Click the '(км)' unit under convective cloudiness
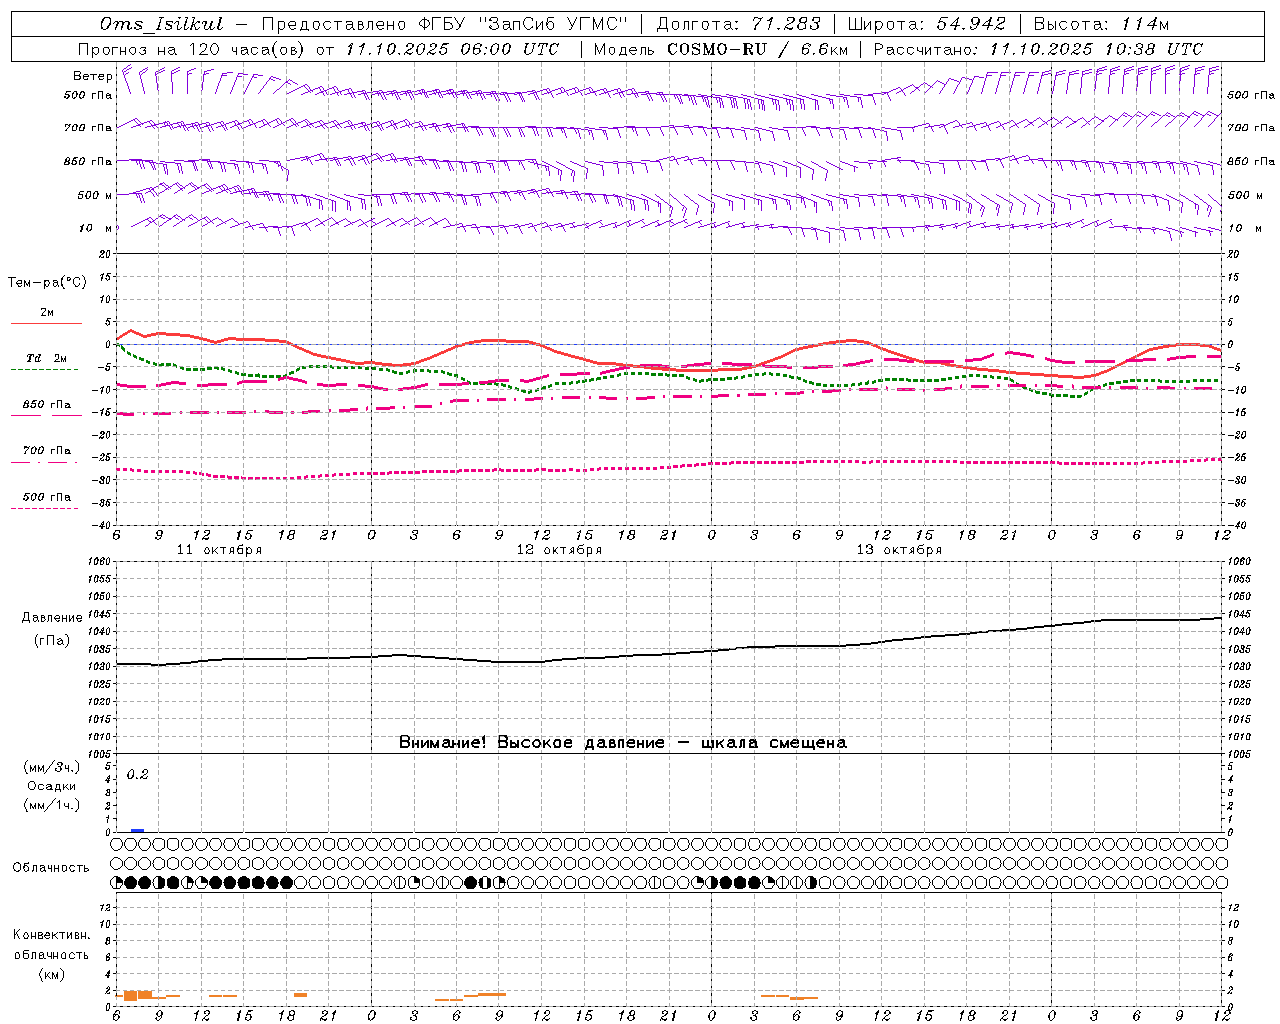The height and width of the screenshot is (1024, 1280). [51, 975]
